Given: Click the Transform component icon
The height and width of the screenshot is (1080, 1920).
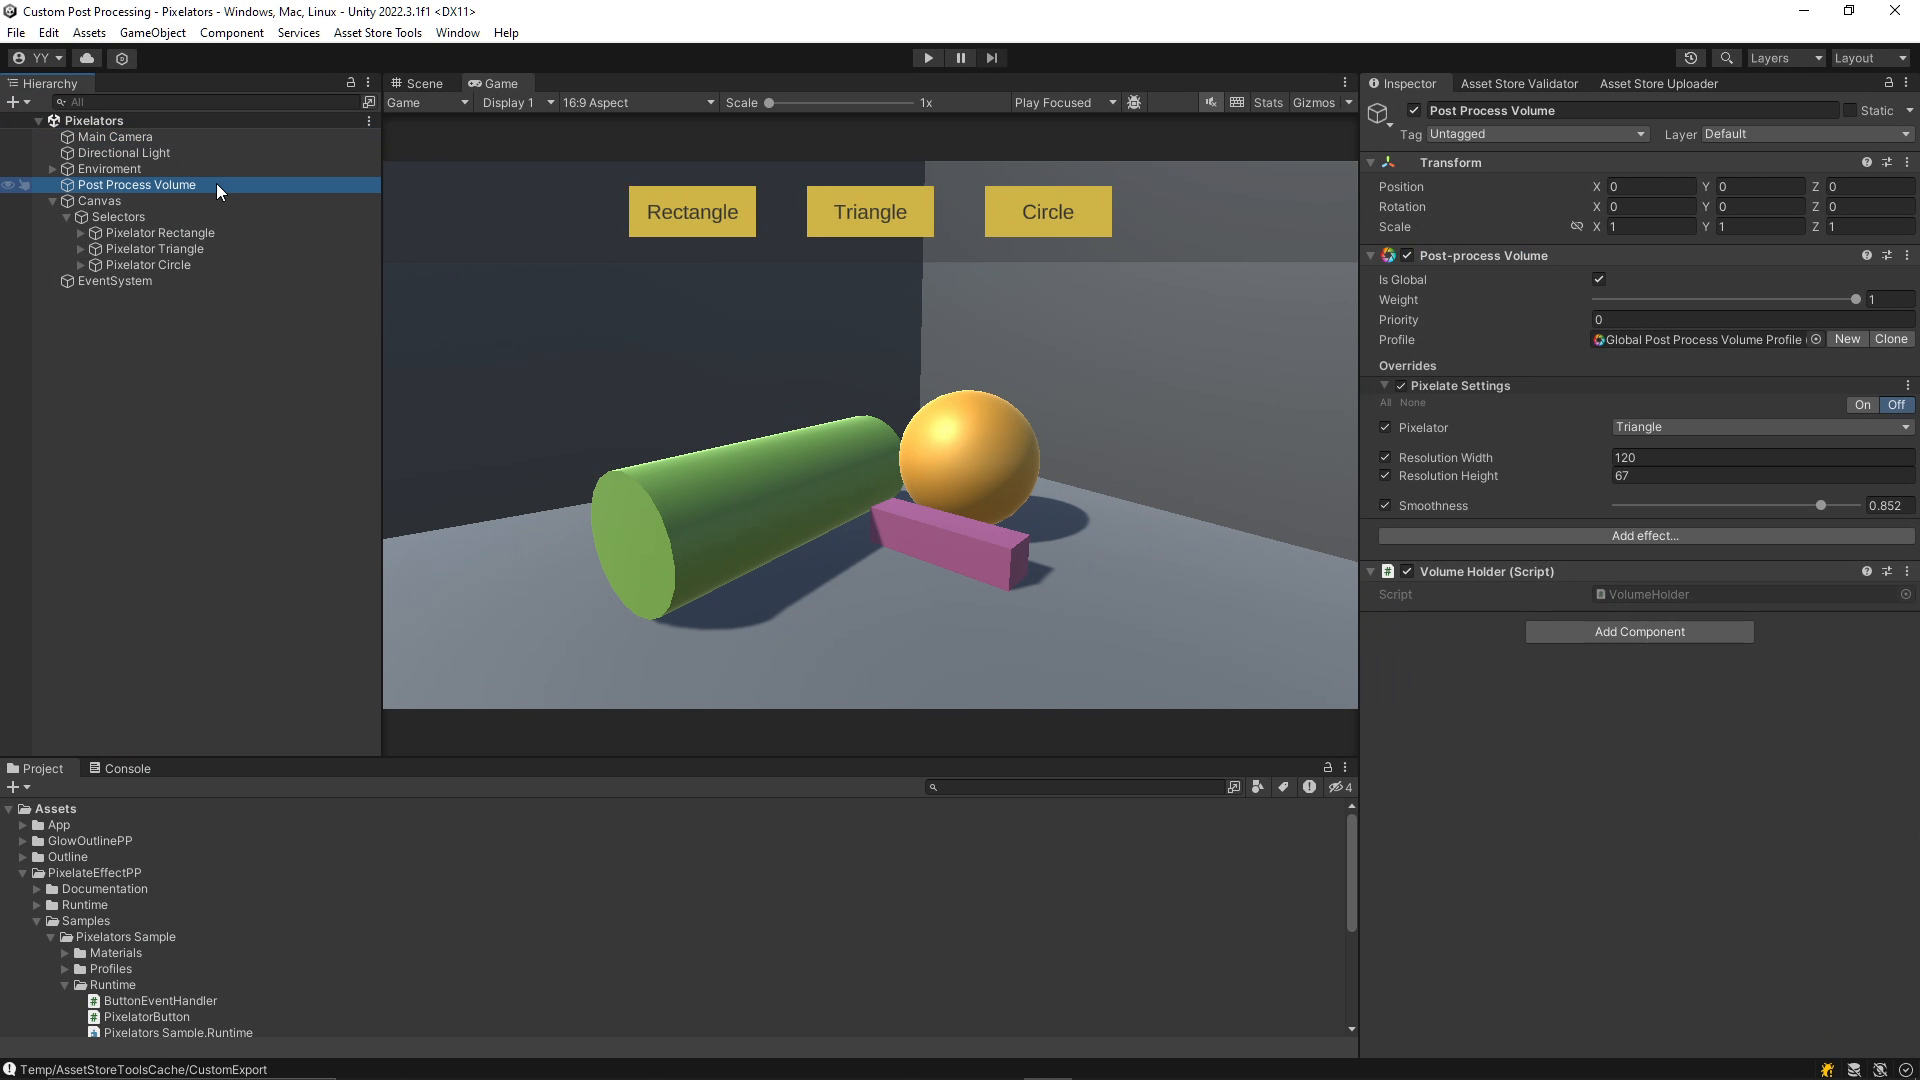Looking at the screenshot, I should 1389,161.
